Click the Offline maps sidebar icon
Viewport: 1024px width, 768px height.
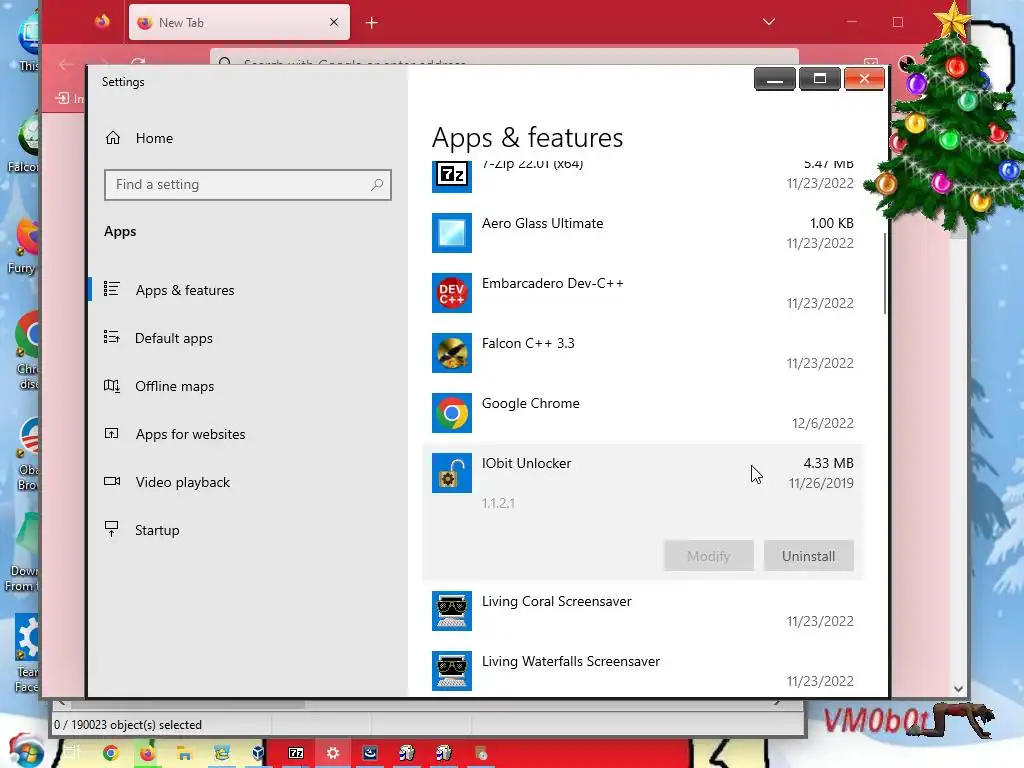pyautogui.click(x=112, y=385)
